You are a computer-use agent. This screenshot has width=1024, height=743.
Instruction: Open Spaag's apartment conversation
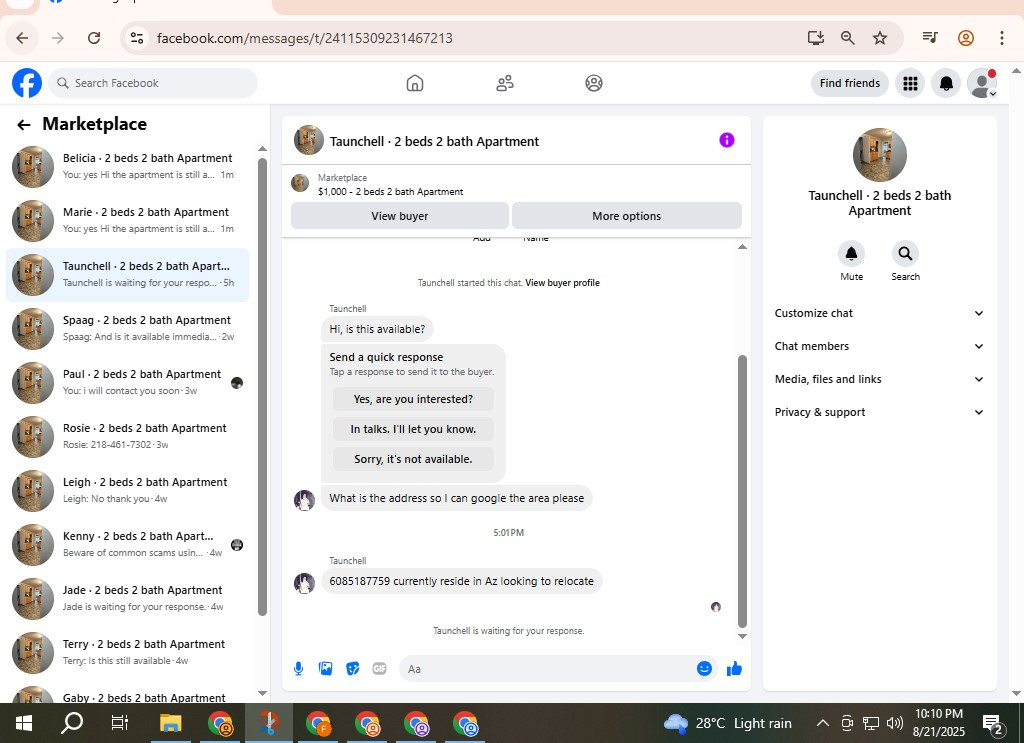(128, 328)
